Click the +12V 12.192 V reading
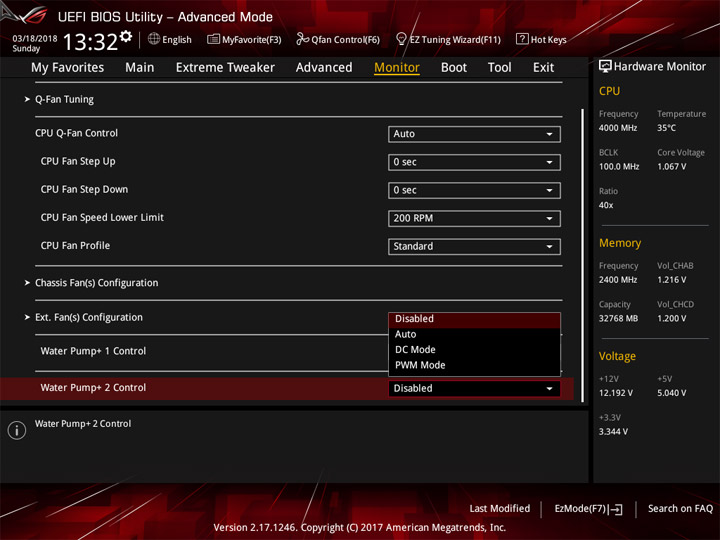Screen dimensions: 720x540 (x=616, y=393)
